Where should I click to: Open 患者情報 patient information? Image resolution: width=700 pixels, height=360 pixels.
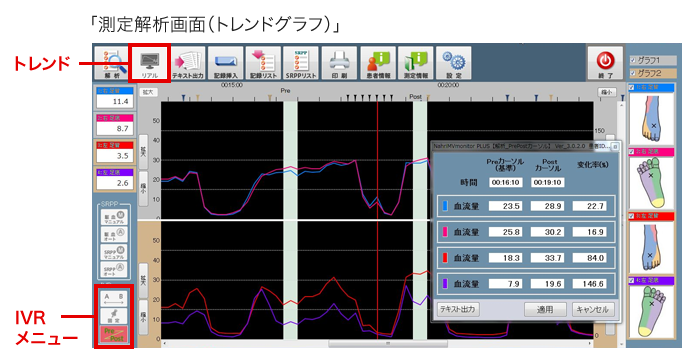(378, 63)
